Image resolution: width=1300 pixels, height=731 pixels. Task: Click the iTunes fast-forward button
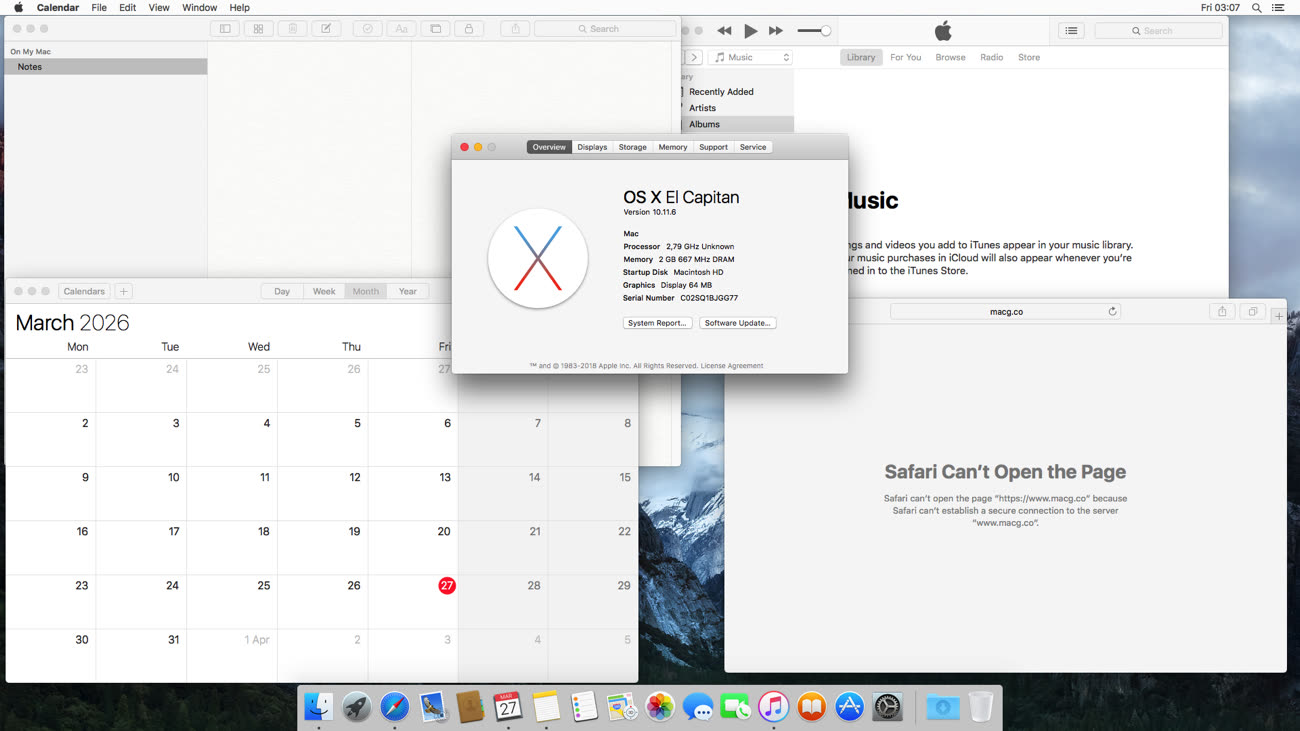[x=775, y=31]
